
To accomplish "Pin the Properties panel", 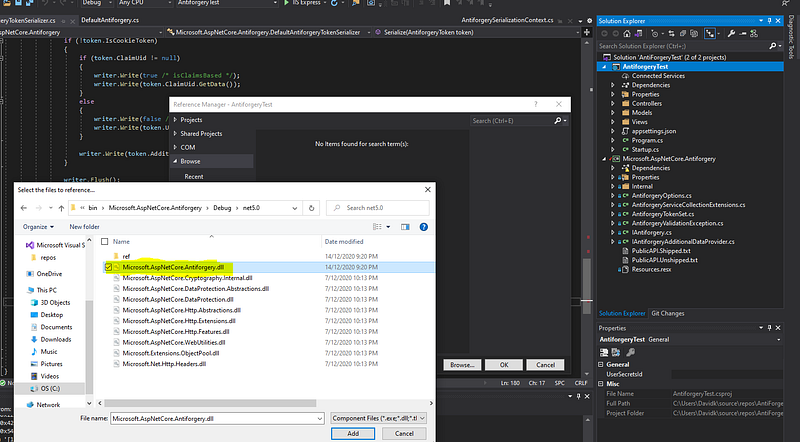I will (x=769, y=328).
